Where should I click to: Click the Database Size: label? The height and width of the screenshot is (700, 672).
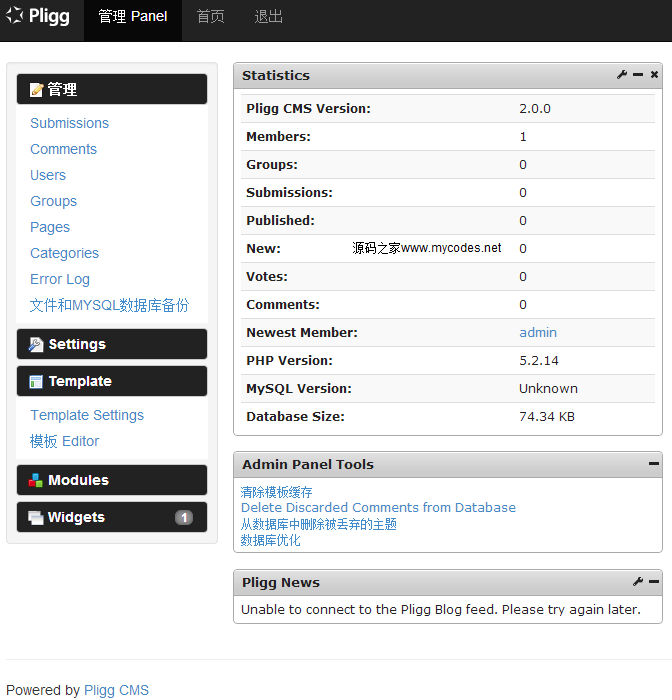[x=296, y=417]
